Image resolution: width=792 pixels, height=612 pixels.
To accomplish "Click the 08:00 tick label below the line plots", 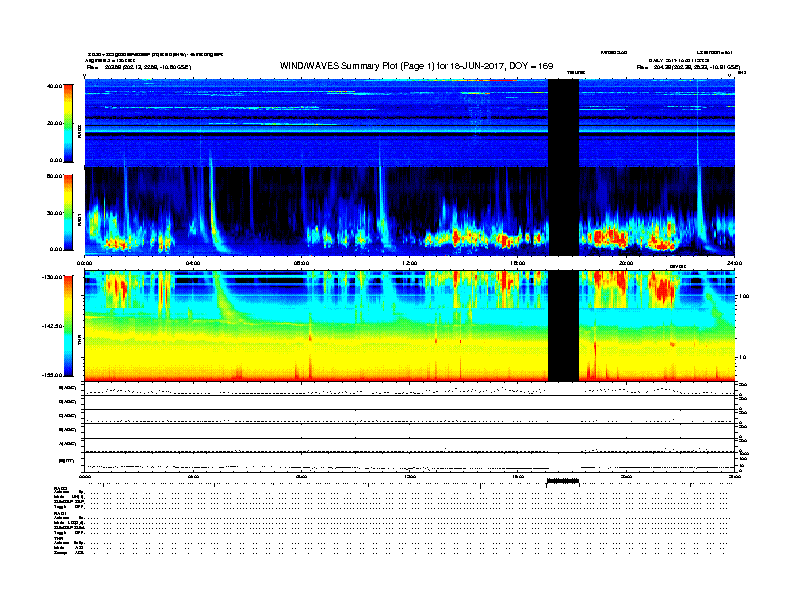I will [x=301, y=477].
